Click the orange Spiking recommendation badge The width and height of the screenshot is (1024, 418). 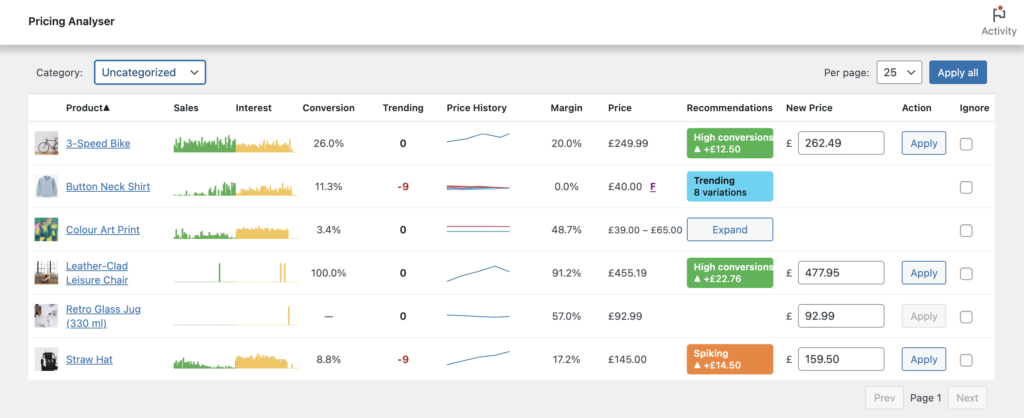click(x=729, y=359)
